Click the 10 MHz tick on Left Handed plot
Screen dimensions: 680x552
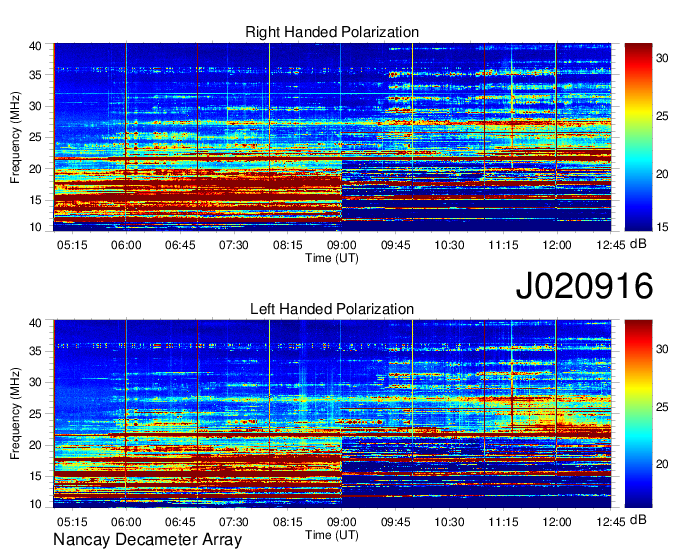35,504
